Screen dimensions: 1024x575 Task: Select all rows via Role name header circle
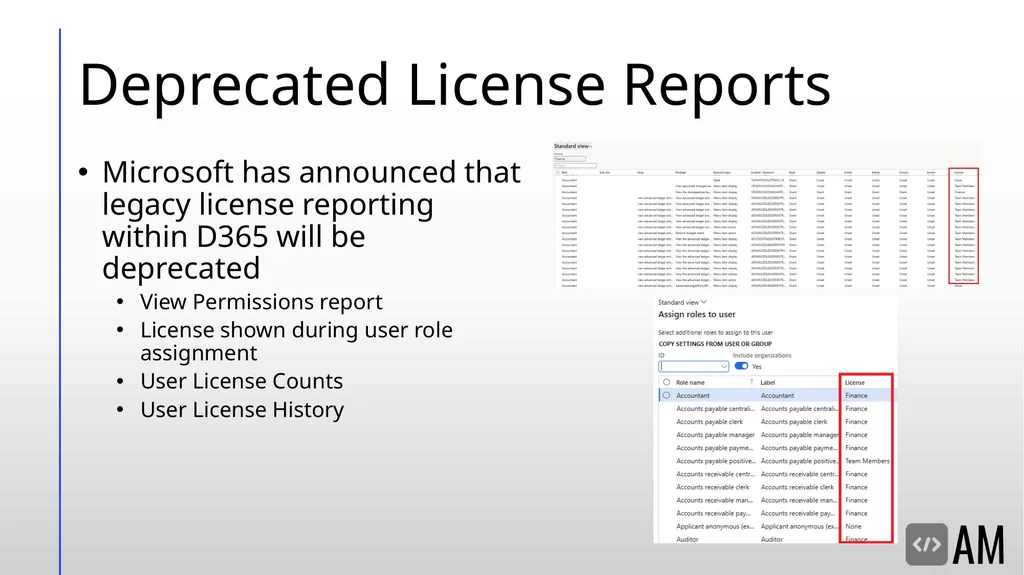[666, 382]
